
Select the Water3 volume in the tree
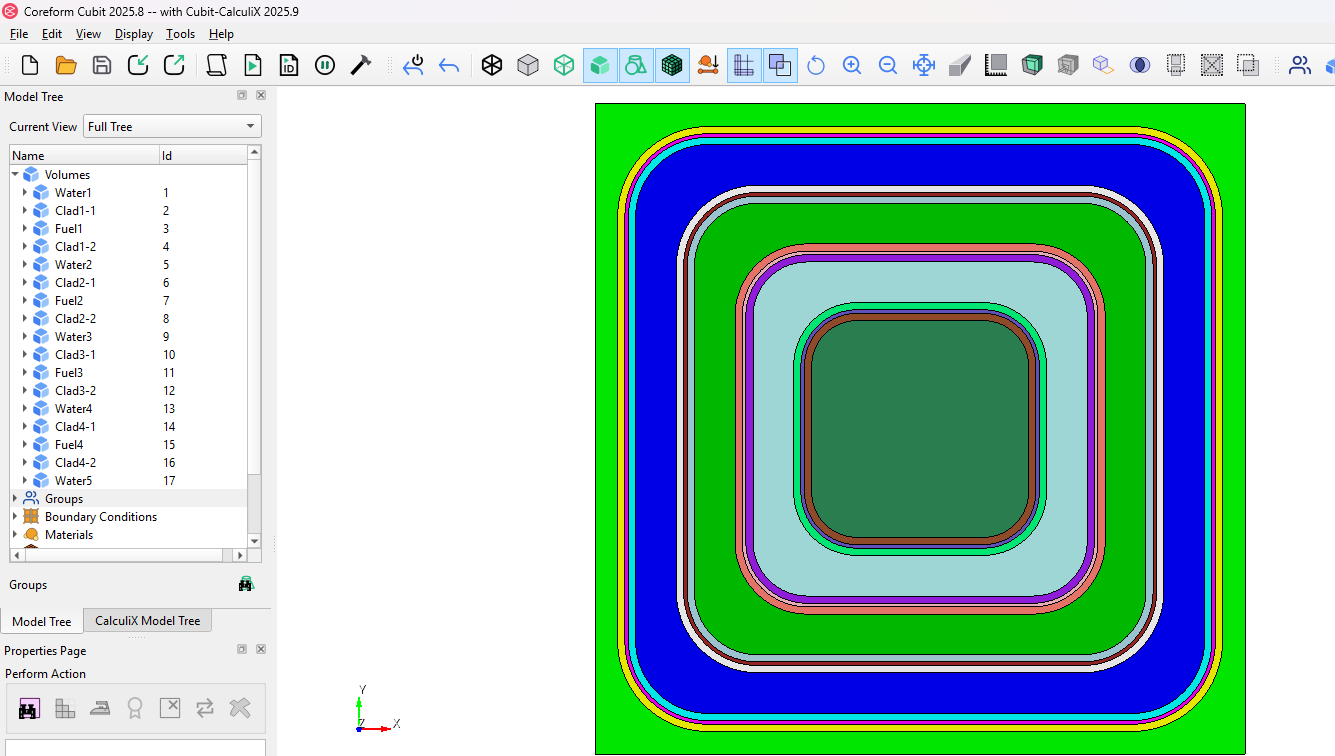click(x=73, y=337)
